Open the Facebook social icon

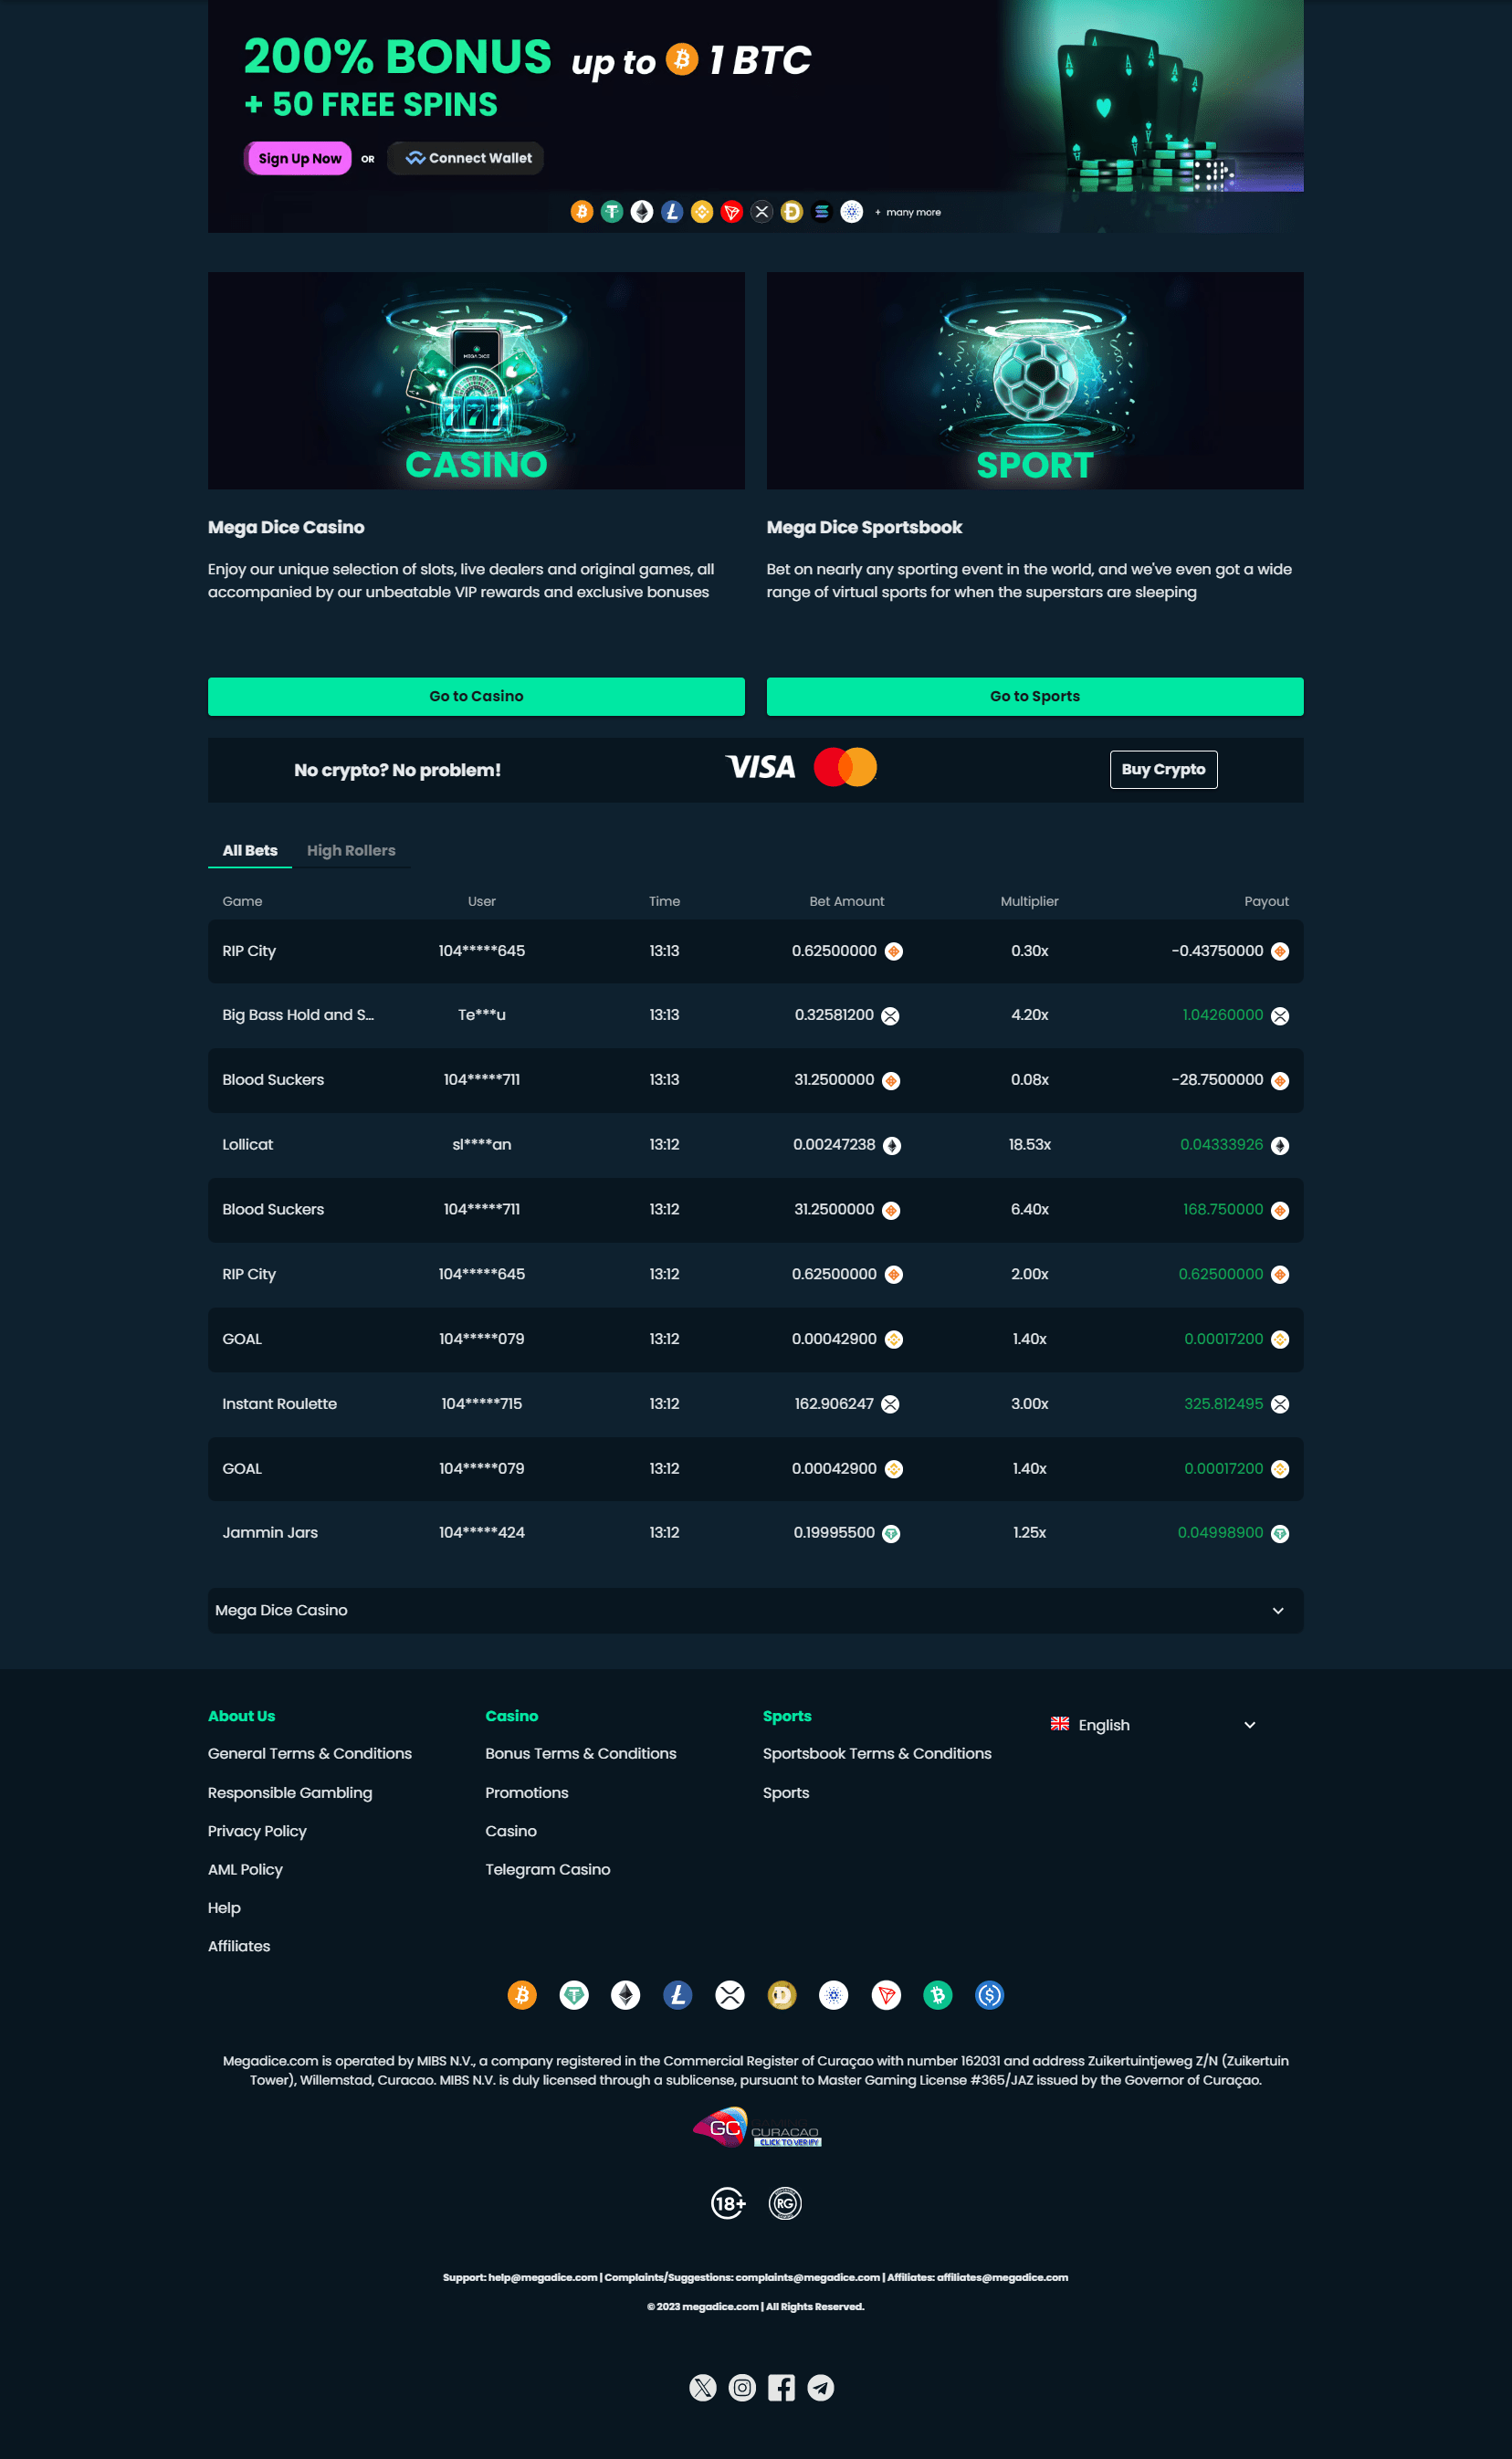tap(781, 2387)
